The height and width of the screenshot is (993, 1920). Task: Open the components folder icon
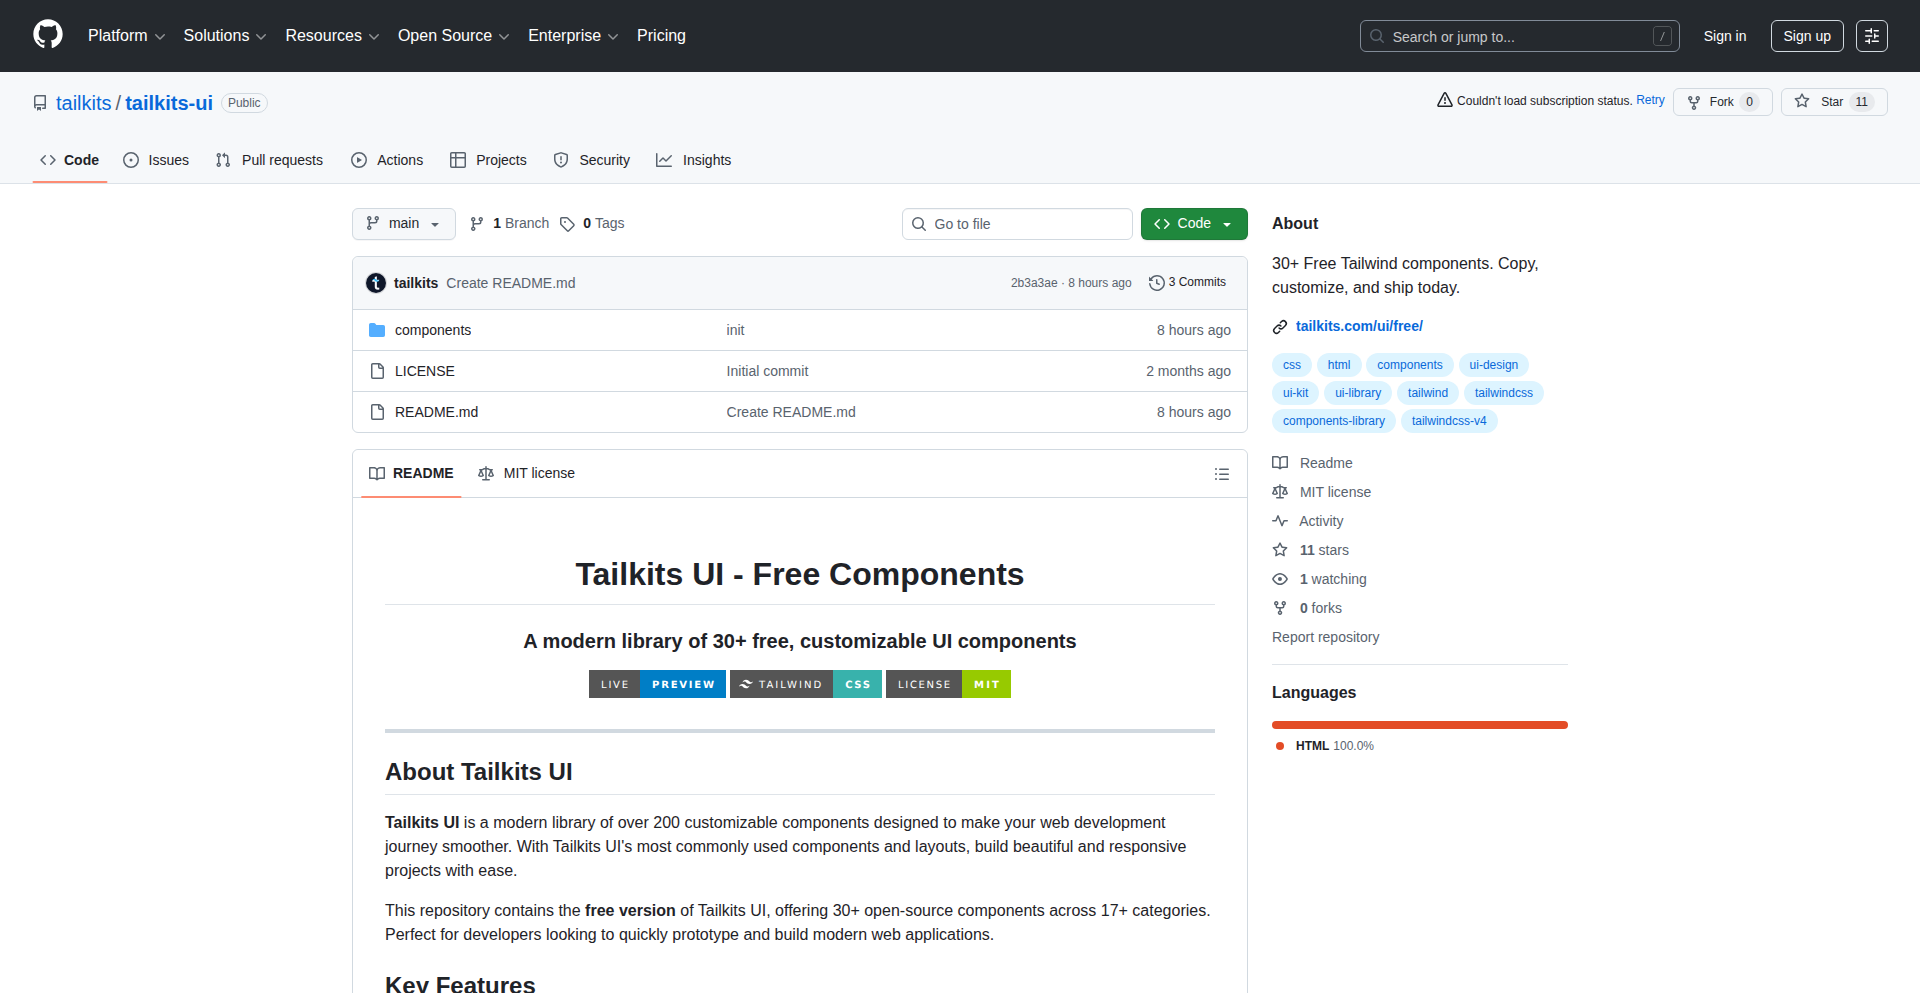point(377,329)
